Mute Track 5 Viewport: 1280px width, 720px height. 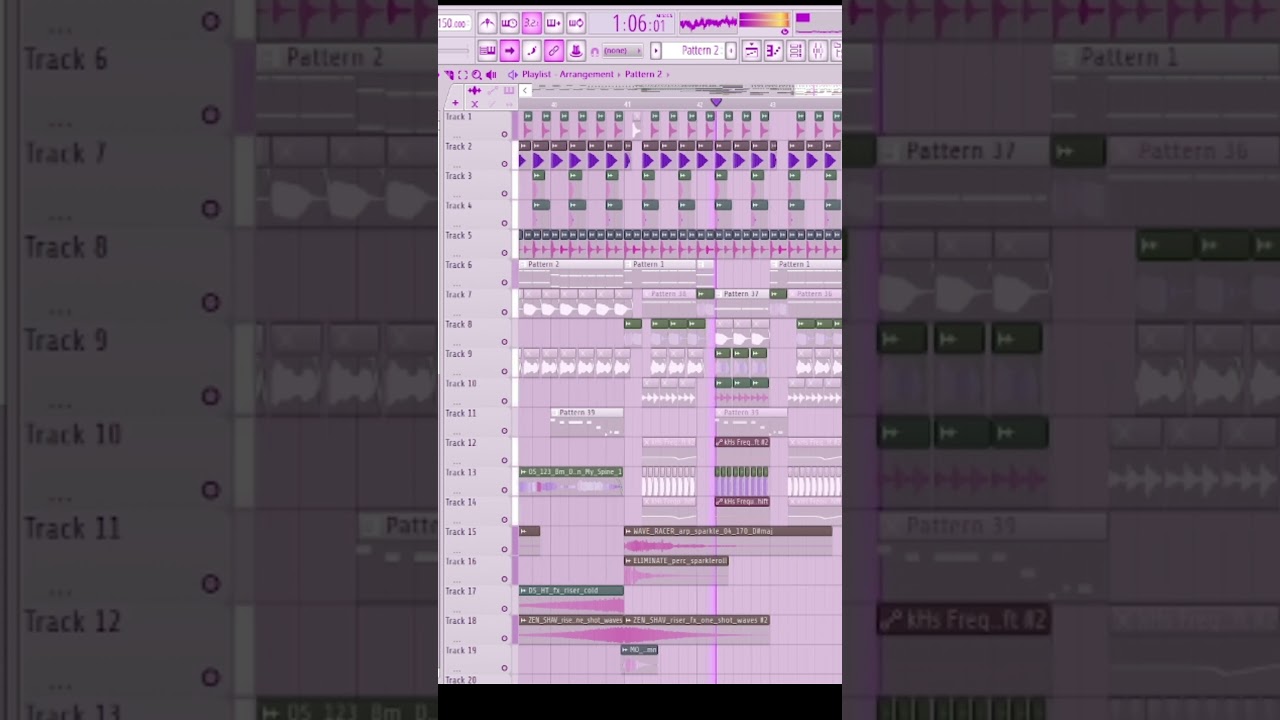tap(504, 252)
